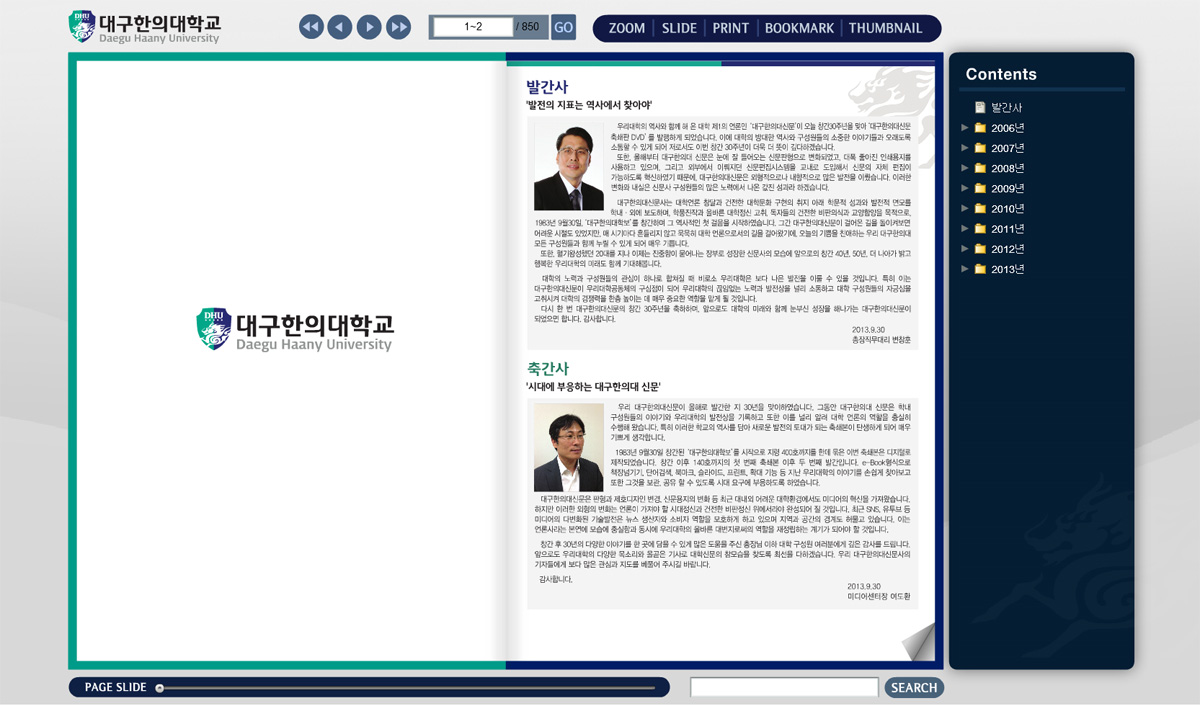Expand the 2012년 tree arrow

964,248
